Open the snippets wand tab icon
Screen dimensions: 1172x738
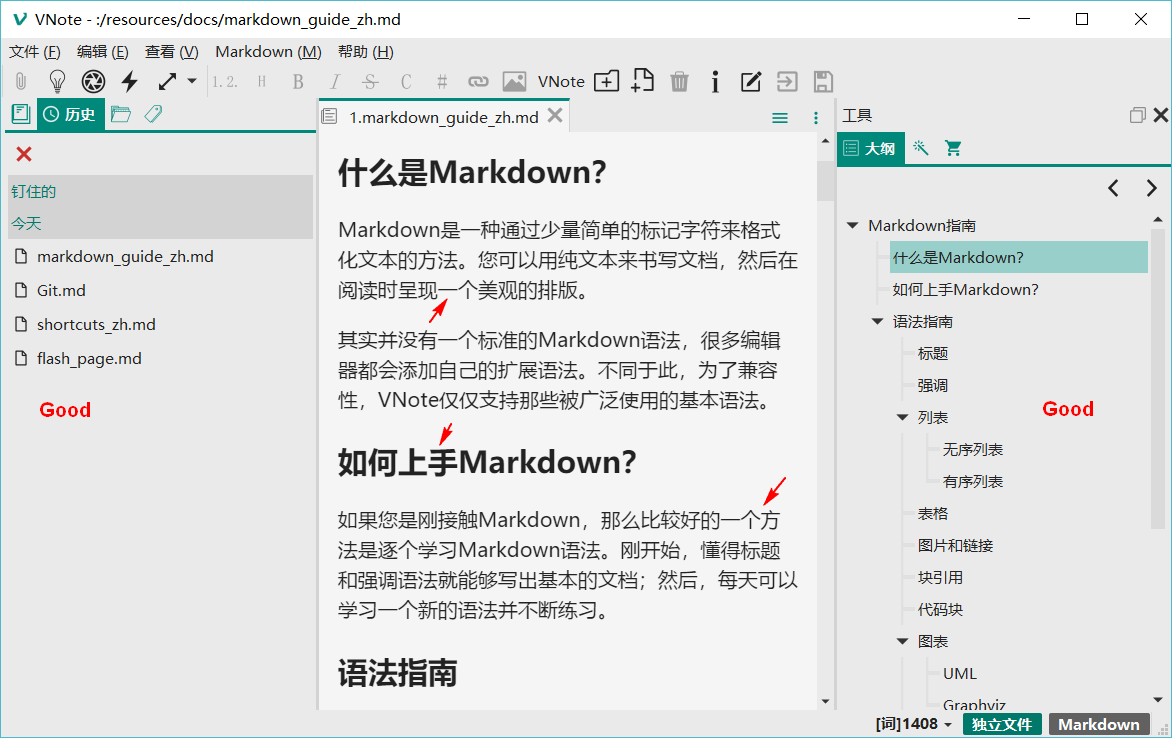[x=920, y=148]
